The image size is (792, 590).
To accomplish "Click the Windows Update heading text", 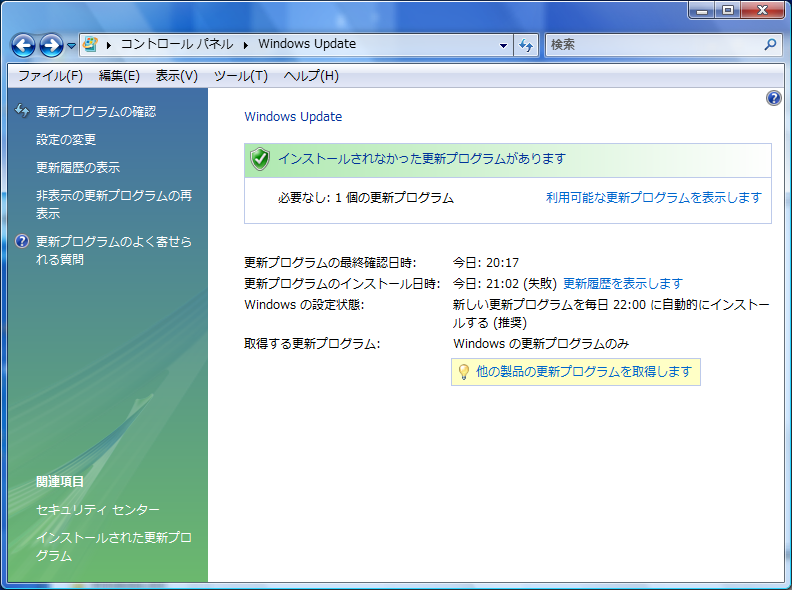I will click(293, 117).
